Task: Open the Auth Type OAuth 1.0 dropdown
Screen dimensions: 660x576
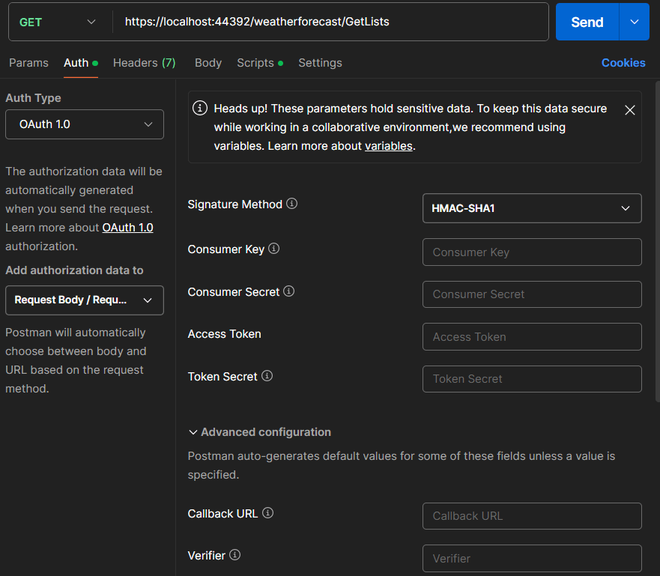Action: click(84, 125)
